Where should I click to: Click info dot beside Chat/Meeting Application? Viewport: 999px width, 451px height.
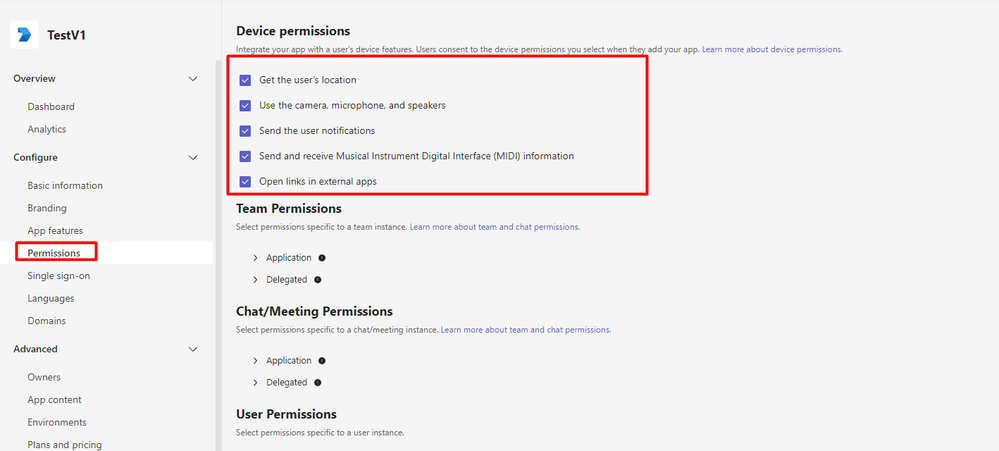point(322,361)
